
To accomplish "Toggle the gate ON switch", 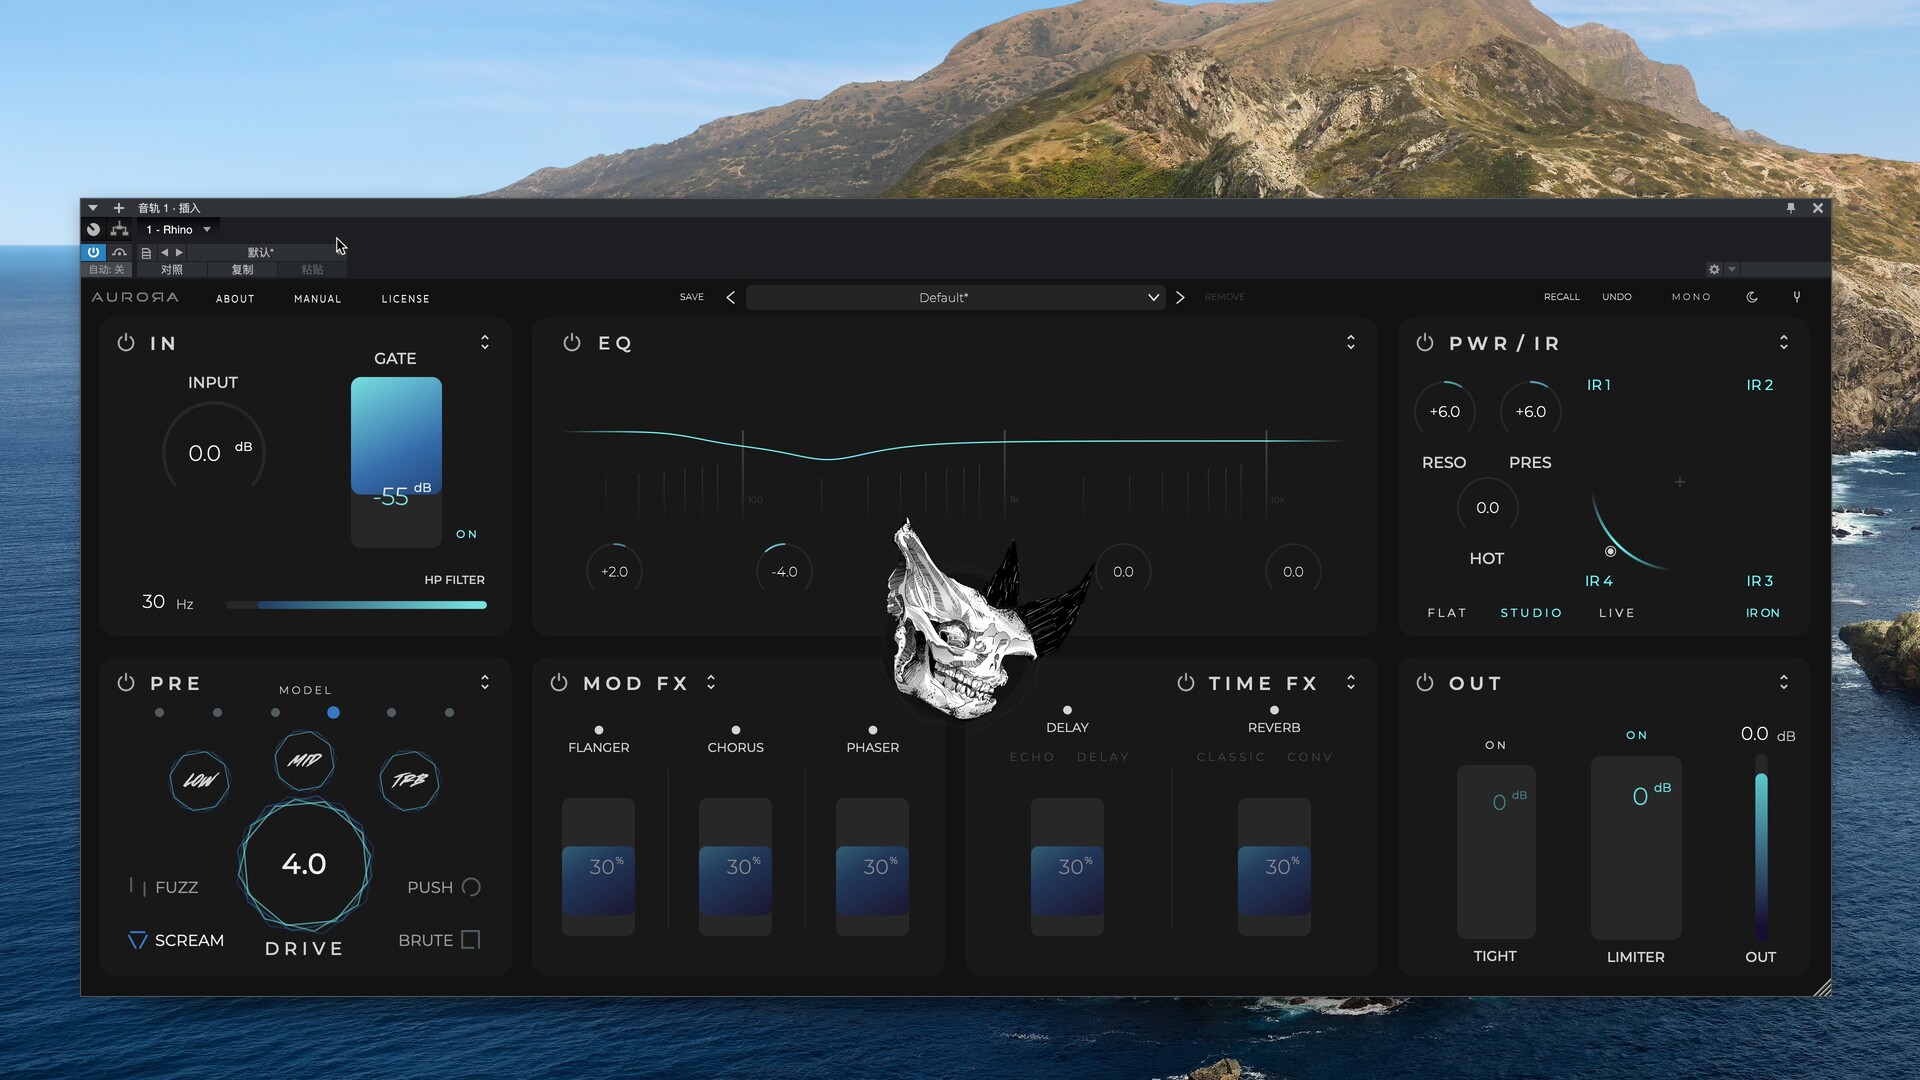I will pyautogui.click(x=466, y=534).
